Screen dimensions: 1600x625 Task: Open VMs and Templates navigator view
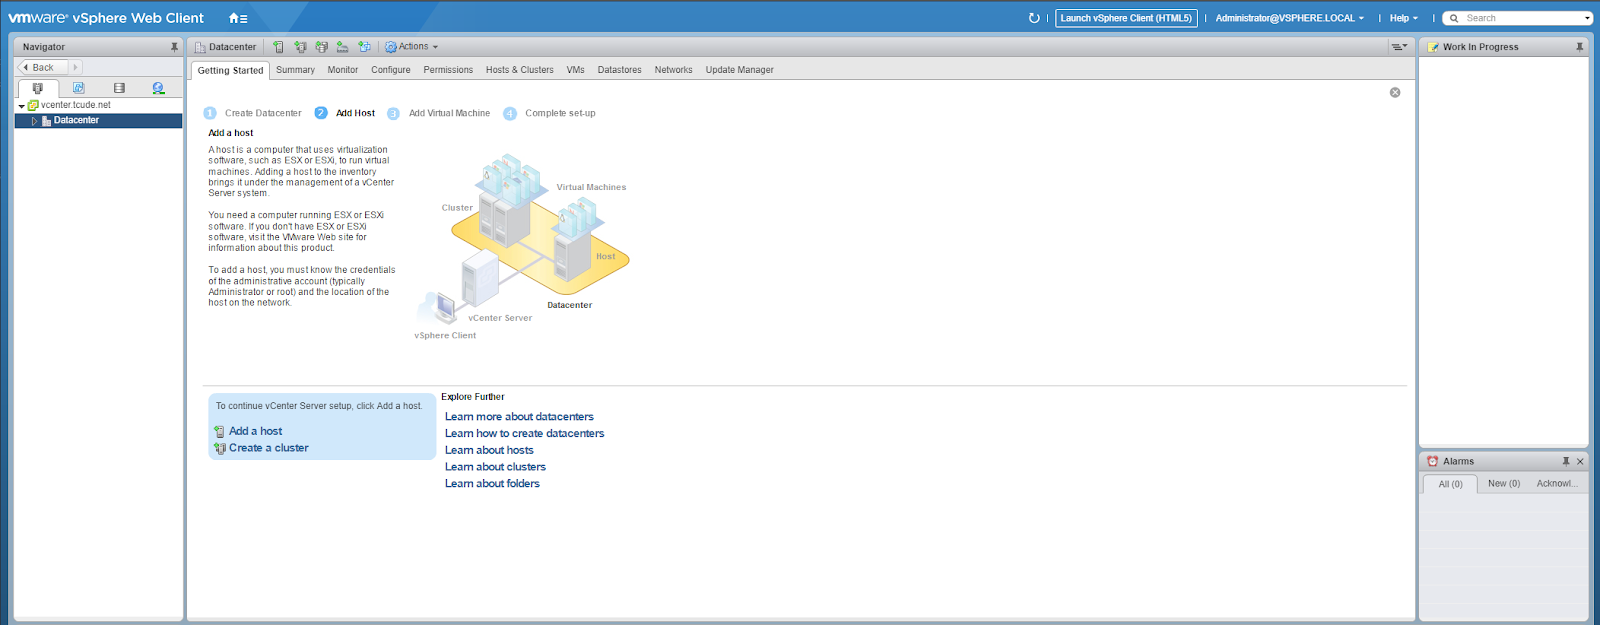[78, 88]
